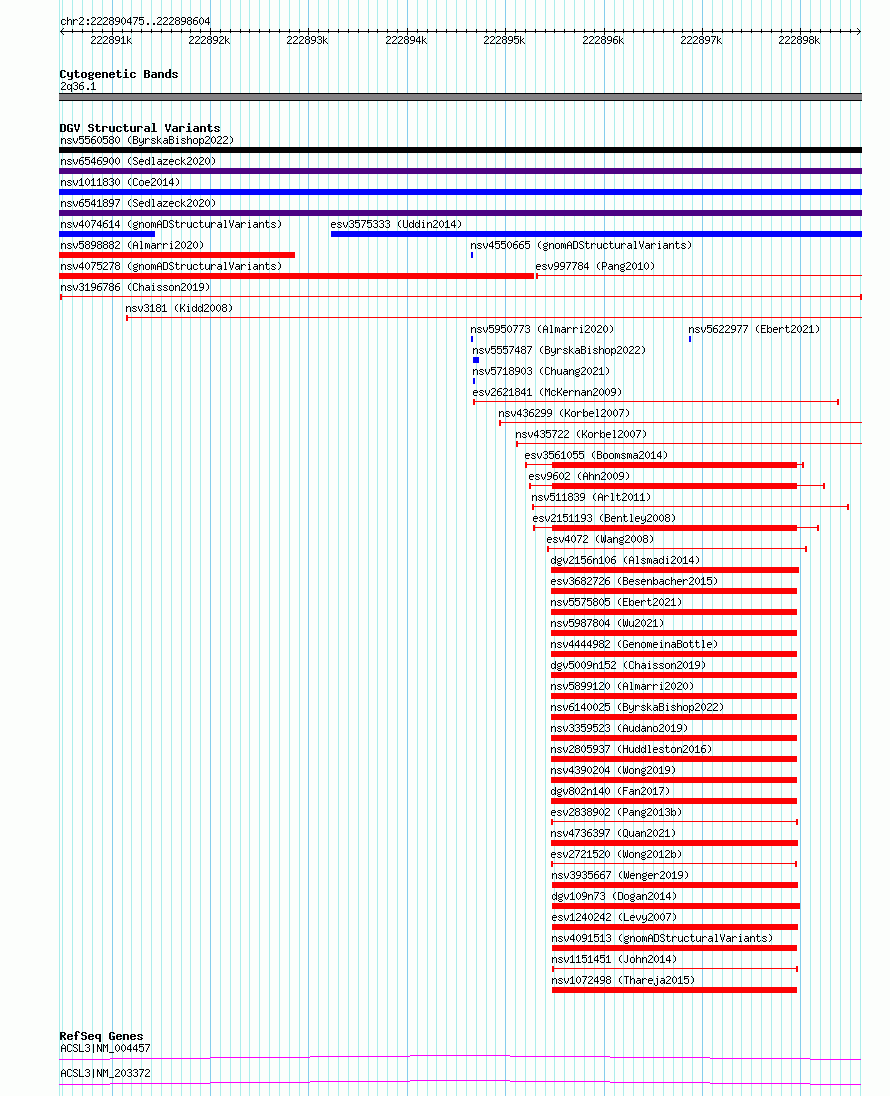
Task: Select esv9602 (Ahn2009) variant label
Action: coord(579,476)
